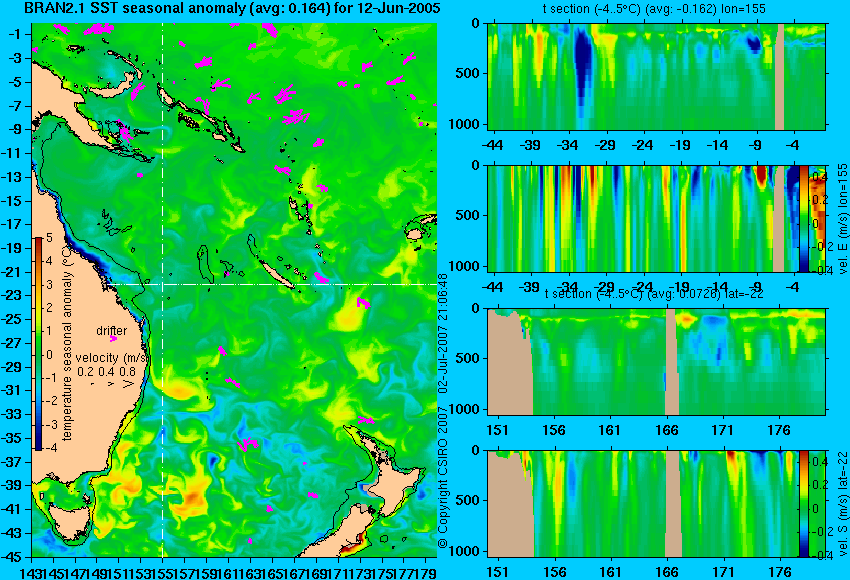Select the temperature seasonal anomaly color bar
Viewport: 850px width, 580px height.
pyautogui.click(x=39, y=344)
